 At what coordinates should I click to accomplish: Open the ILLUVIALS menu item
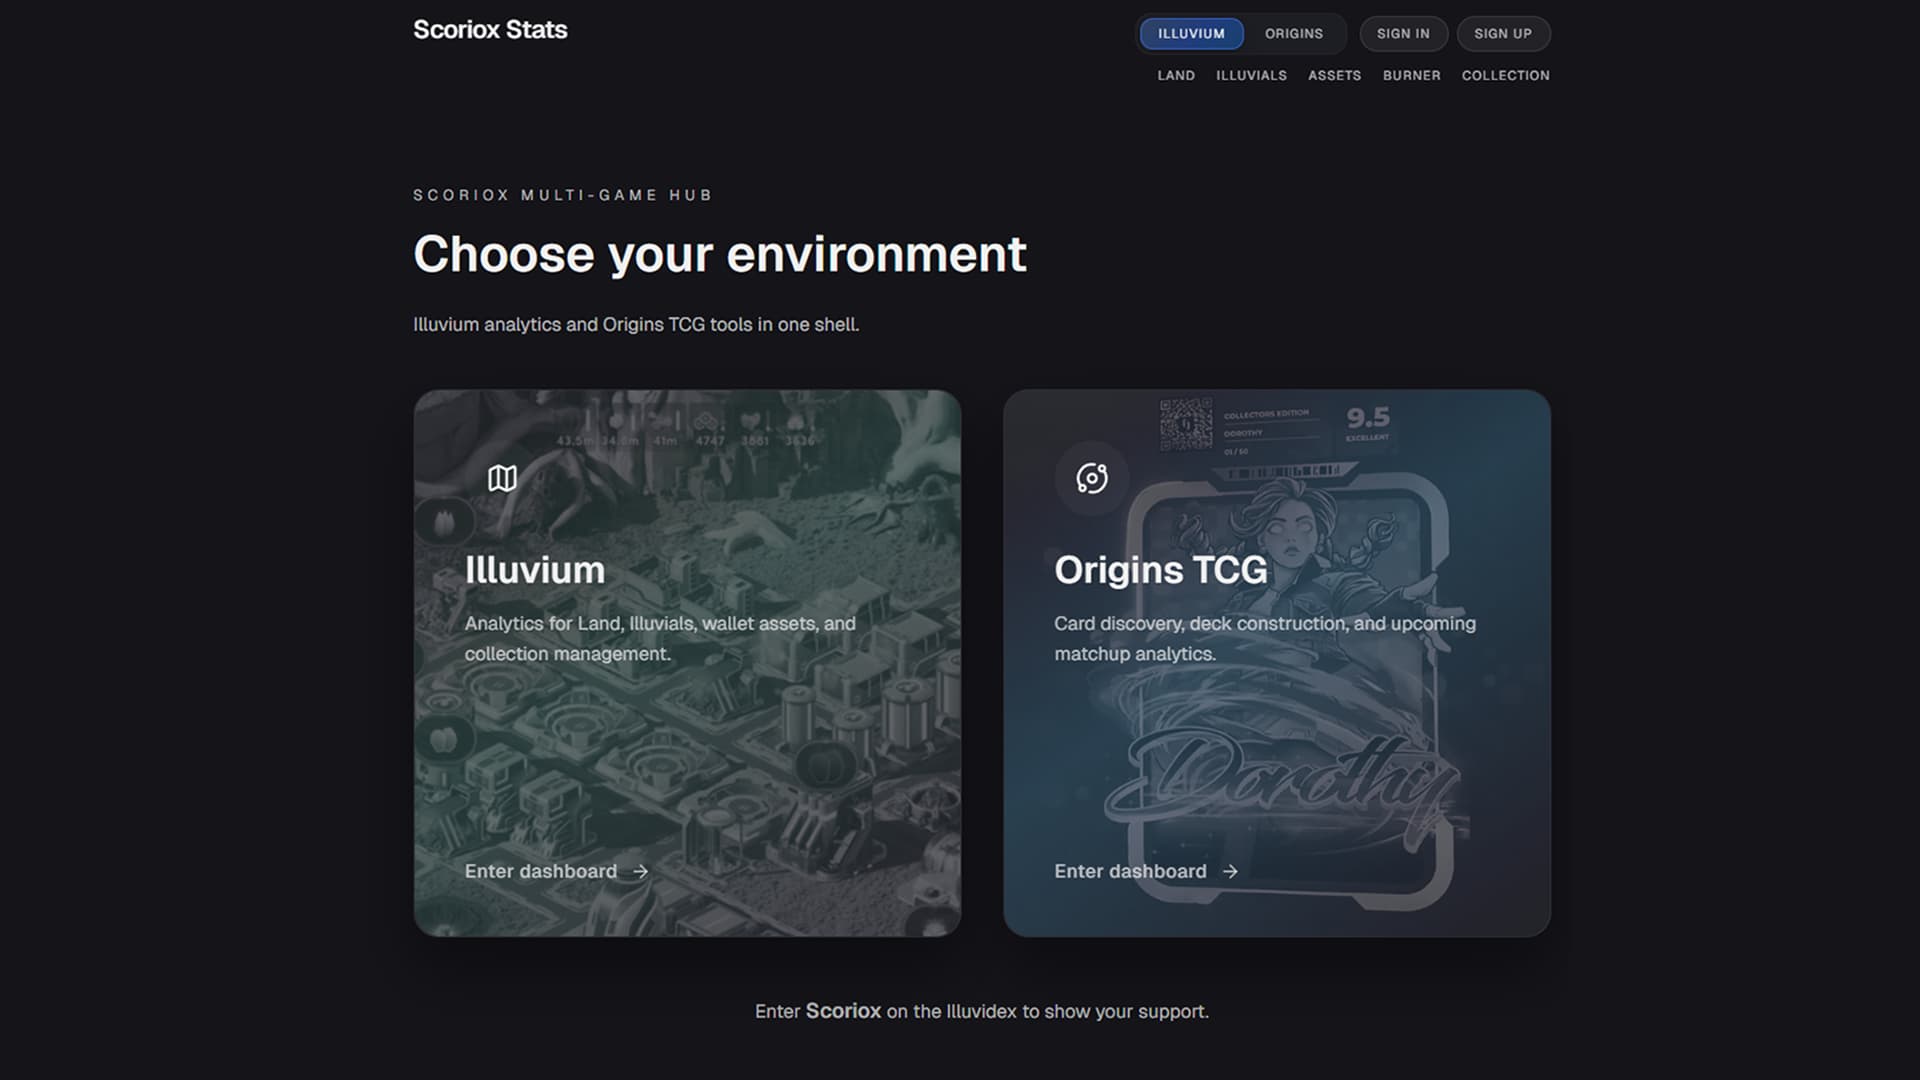1251,76
